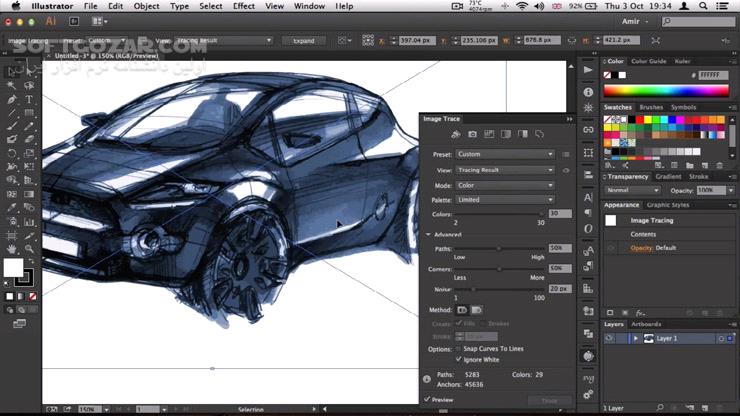
Task: Select the Pen tool
Action: tap(11, 100)
